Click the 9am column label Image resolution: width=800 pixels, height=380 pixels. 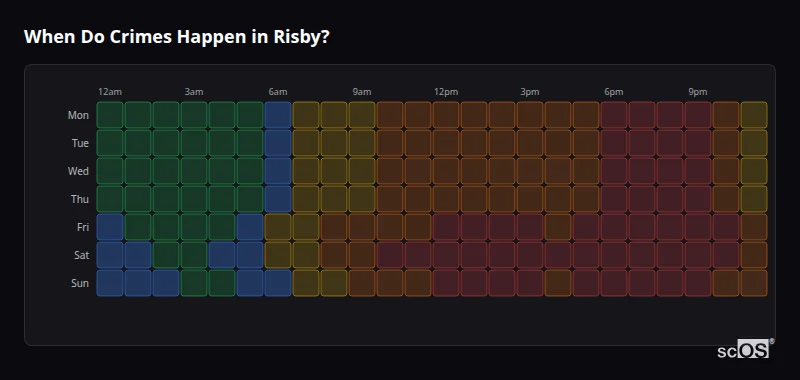362,92
